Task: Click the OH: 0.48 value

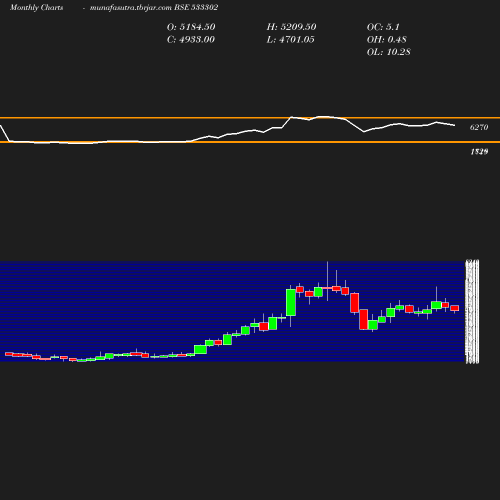Action: click(x=387, y=40)
